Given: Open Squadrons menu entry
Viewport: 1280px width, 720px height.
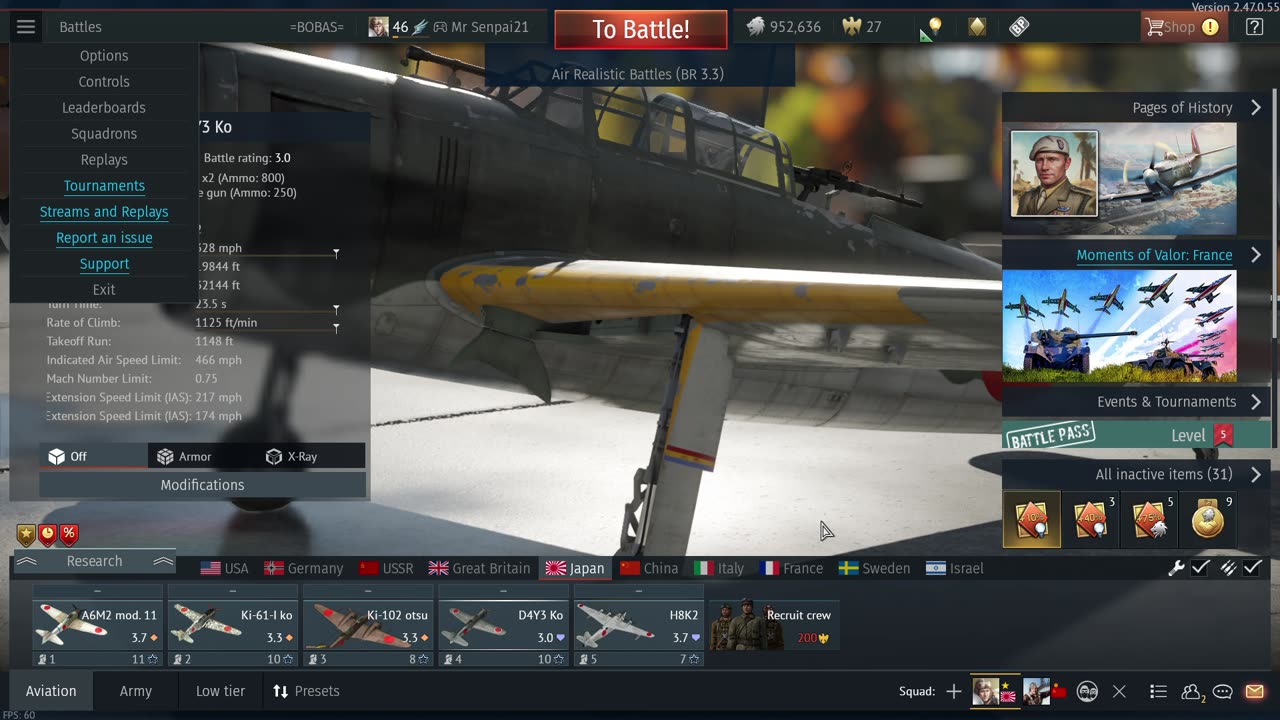Looking at the screenshot, I should pyautogui.click(x=104, y=134).
